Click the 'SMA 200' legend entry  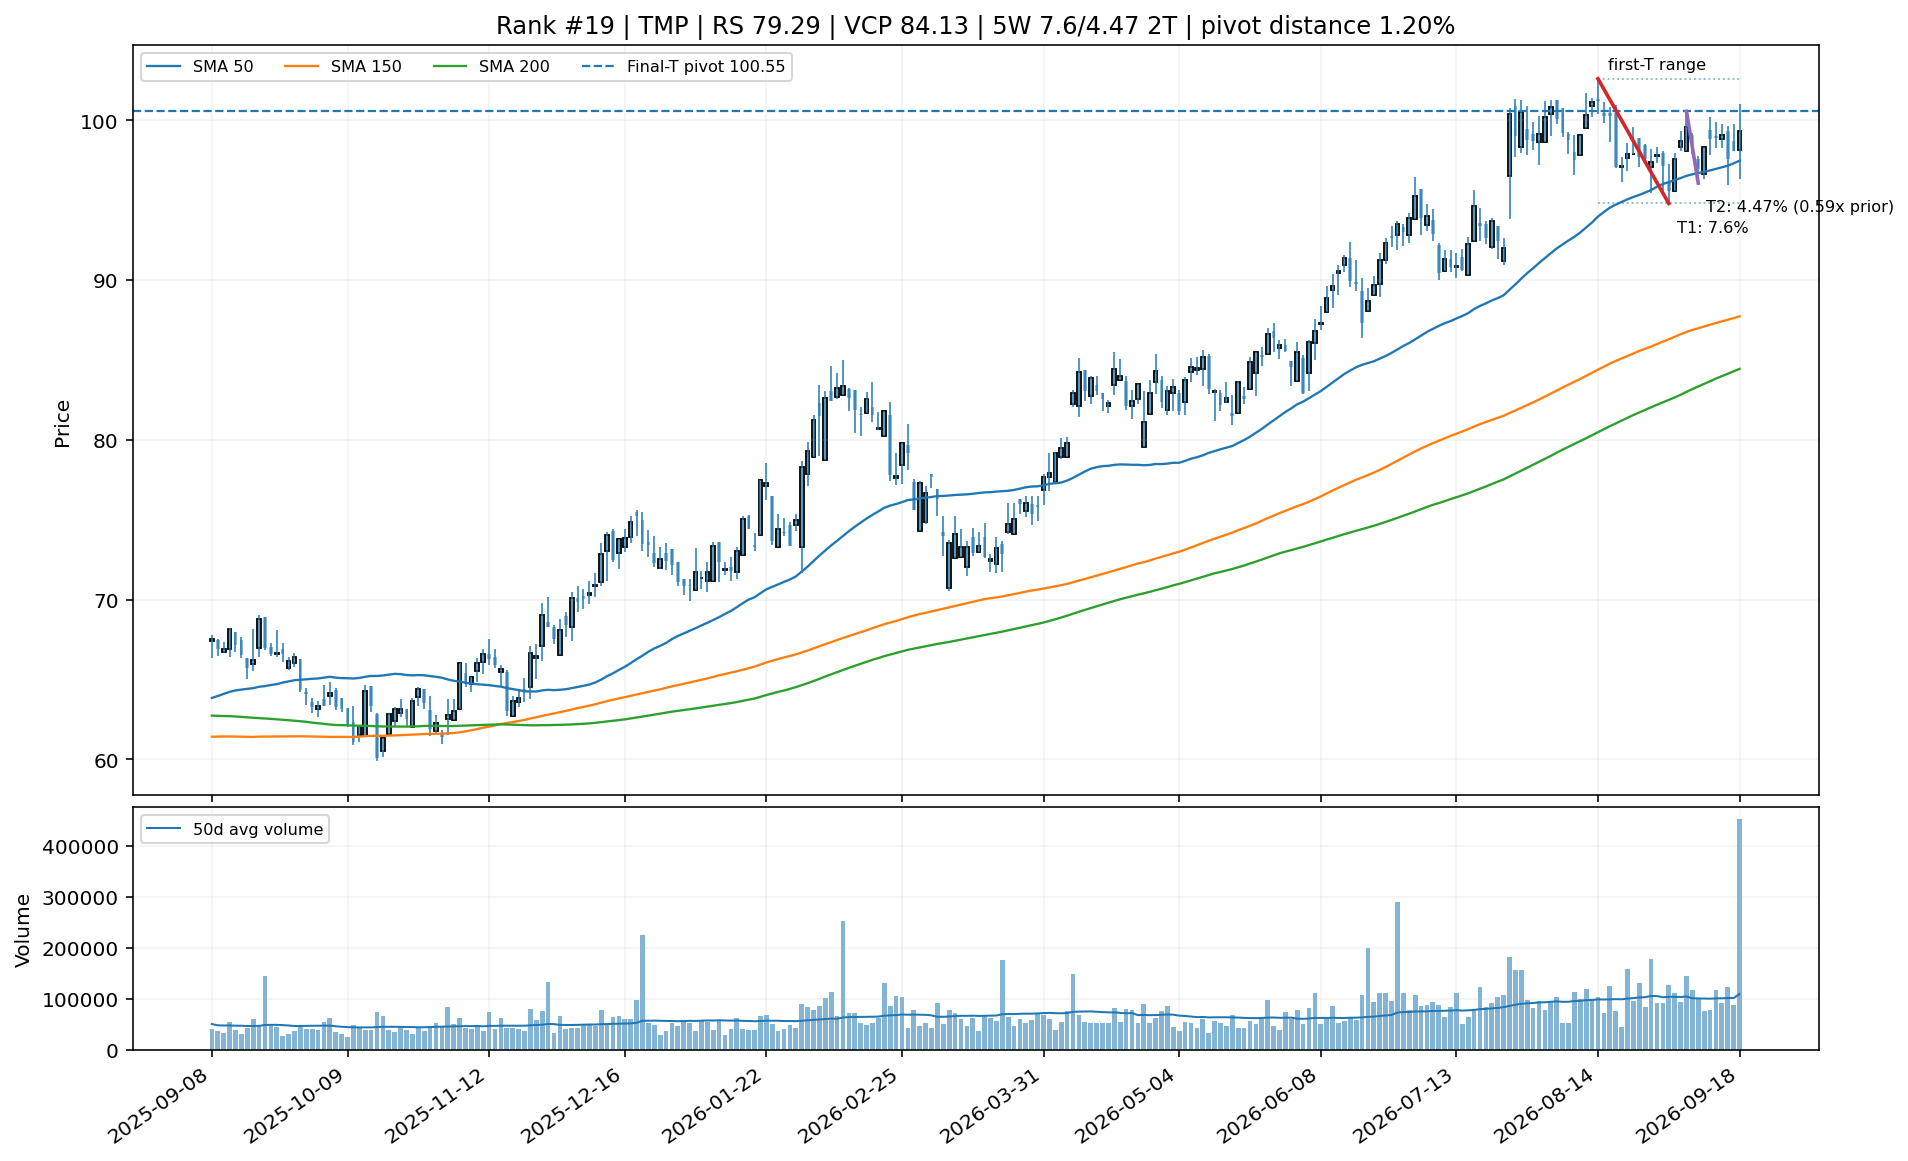491,67
